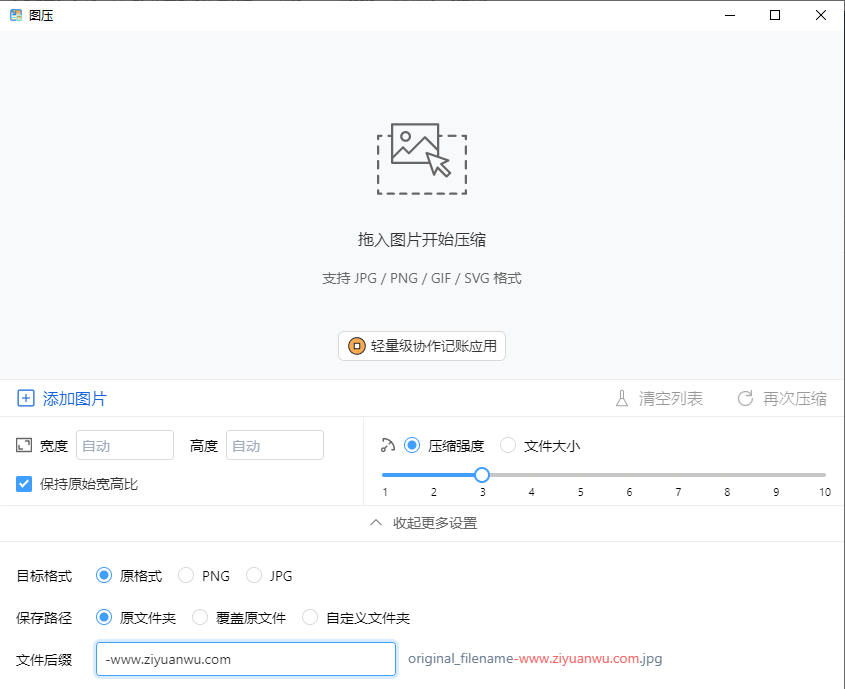This screenshot has width=845, height=689.
Task: Click the 文件后缀 suffix input box
Action: [245, 659]
